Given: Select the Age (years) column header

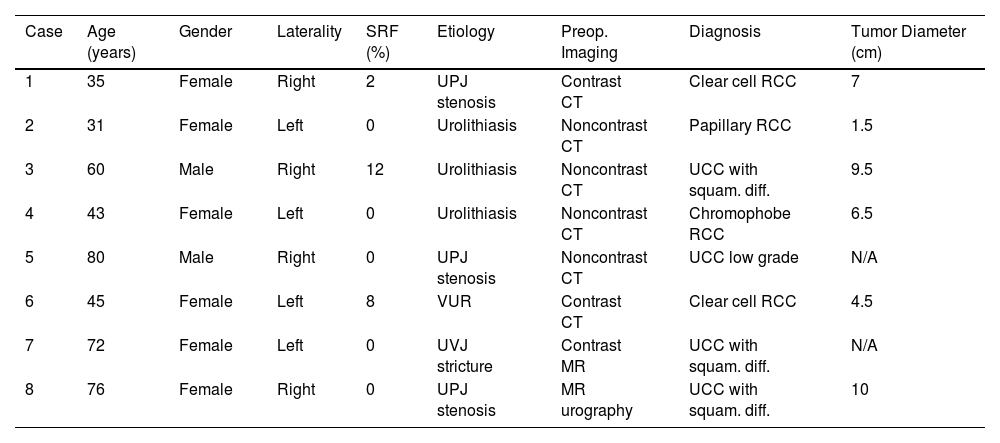Looking at the screenshot, I should click(x=111, y=41).
